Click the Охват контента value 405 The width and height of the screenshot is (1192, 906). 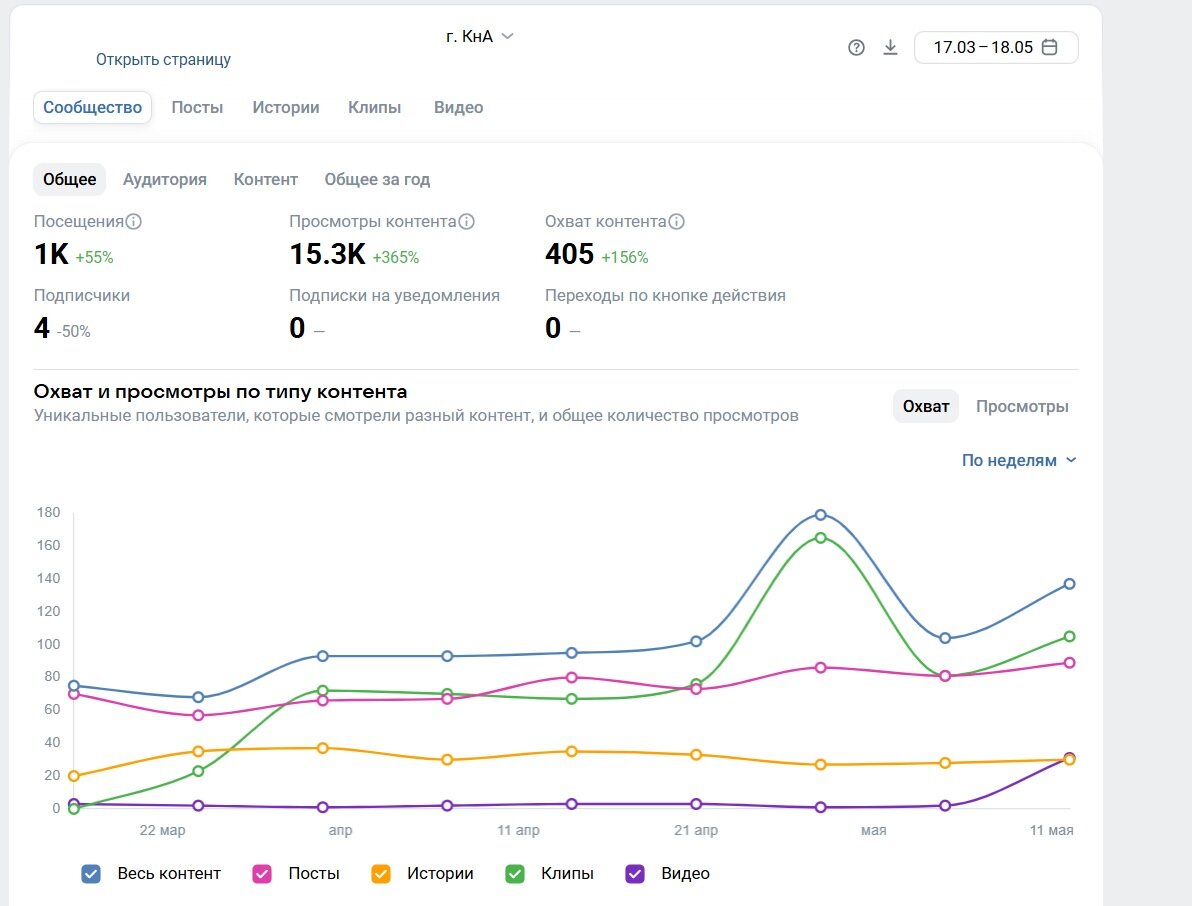tap(569, 254)
